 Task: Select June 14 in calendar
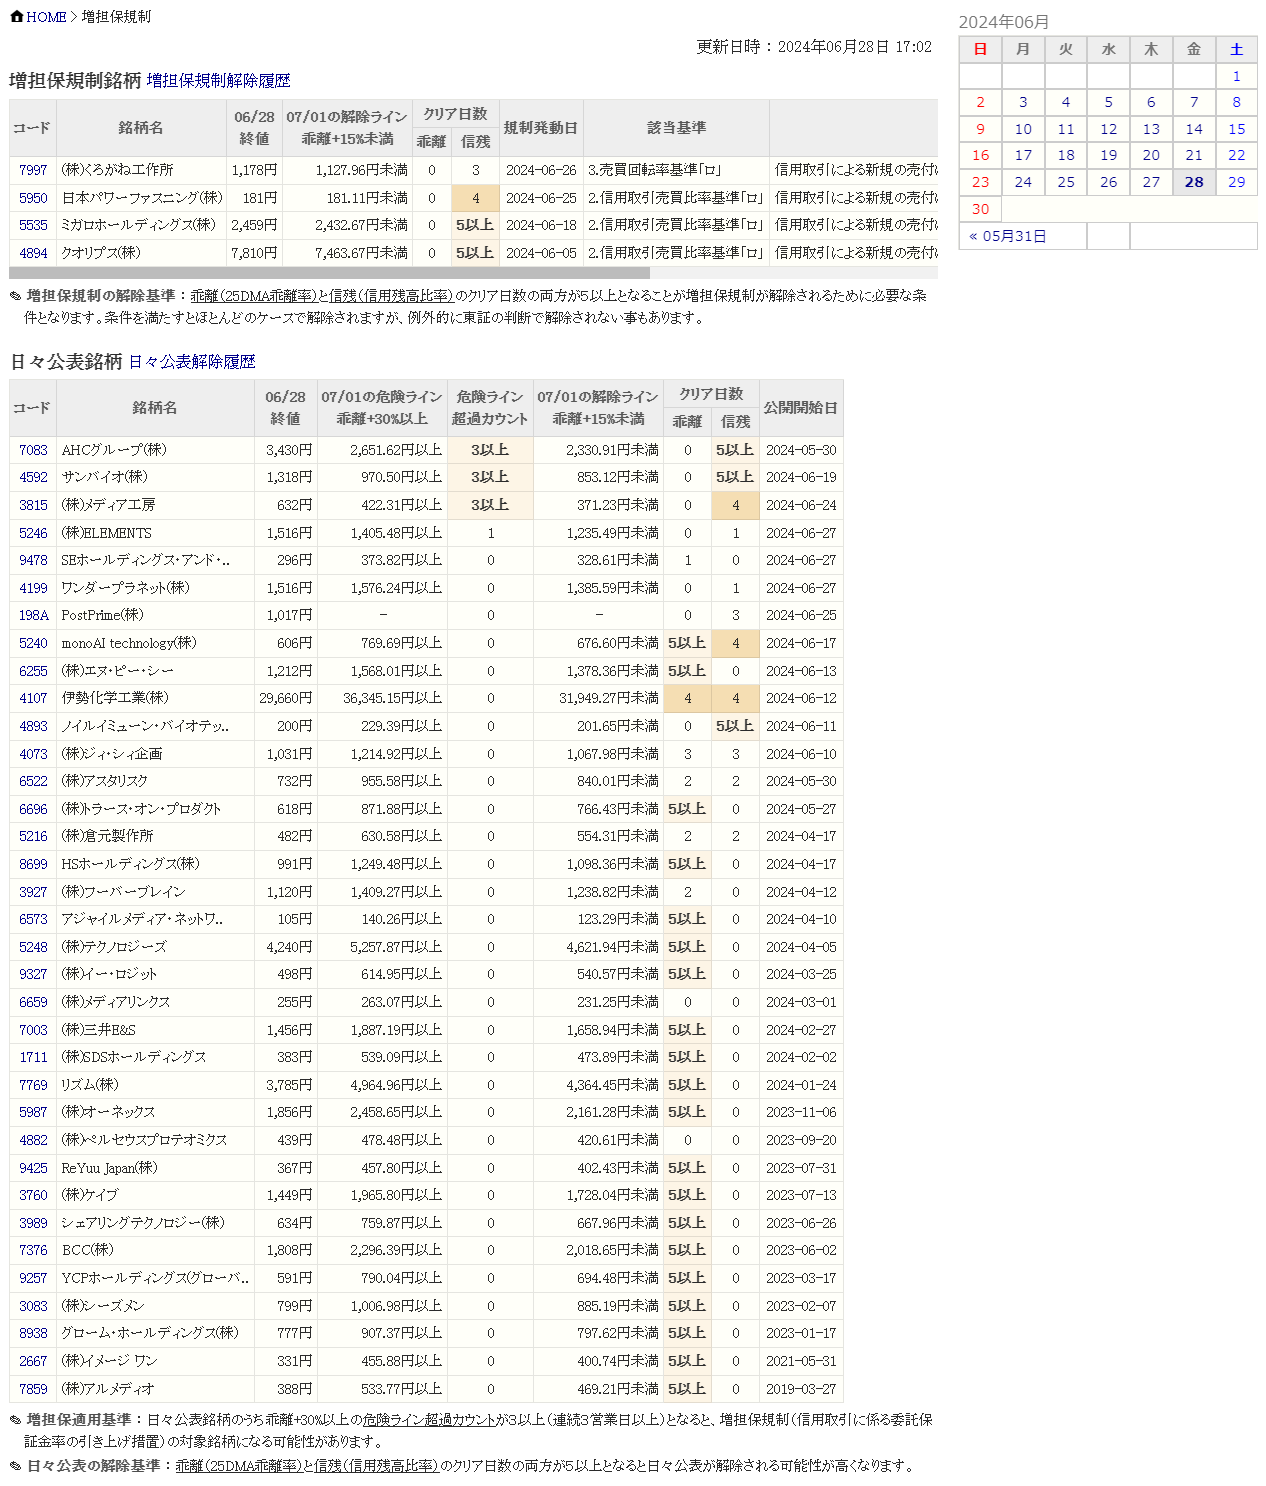[x=1194, y=129]
